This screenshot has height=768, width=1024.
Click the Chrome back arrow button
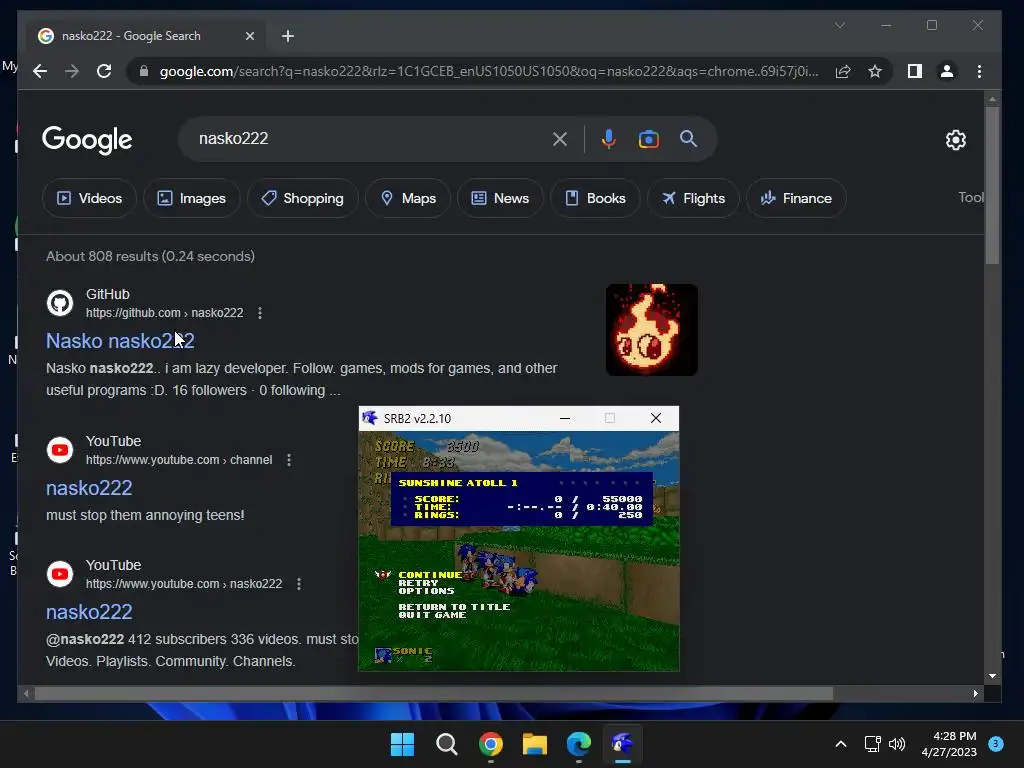click(x=40, y=71)
